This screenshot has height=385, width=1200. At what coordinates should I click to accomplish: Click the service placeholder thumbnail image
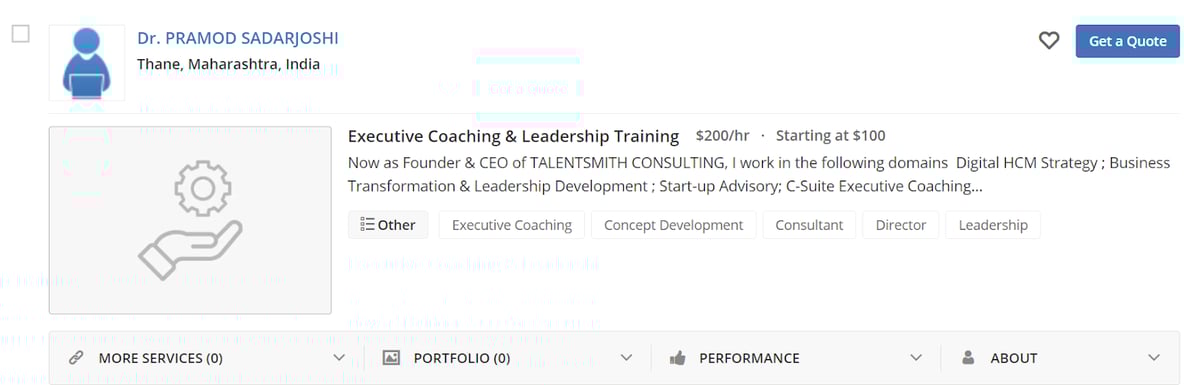[190, 220]
